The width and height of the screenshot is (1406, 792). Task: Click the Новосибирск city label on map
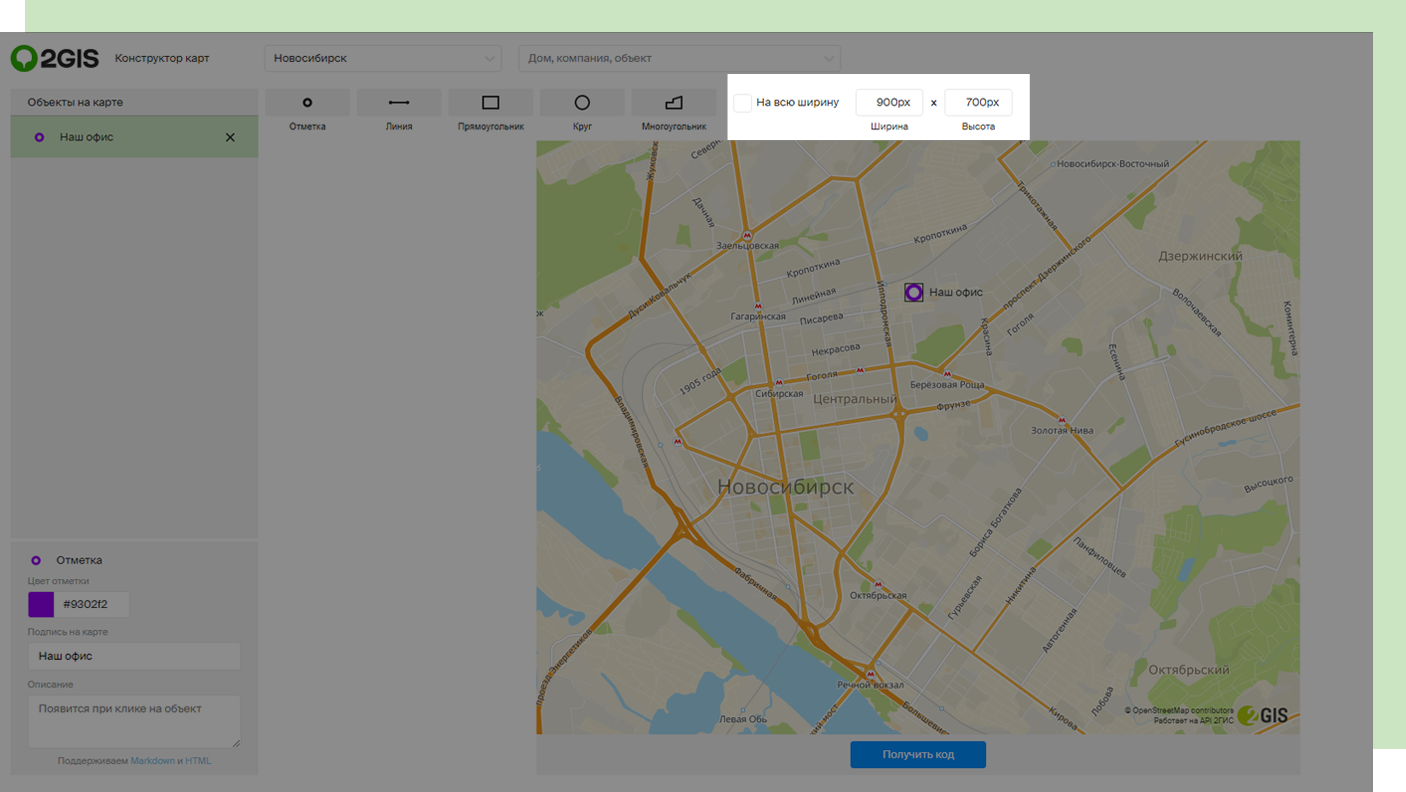[x=786, y=487]
